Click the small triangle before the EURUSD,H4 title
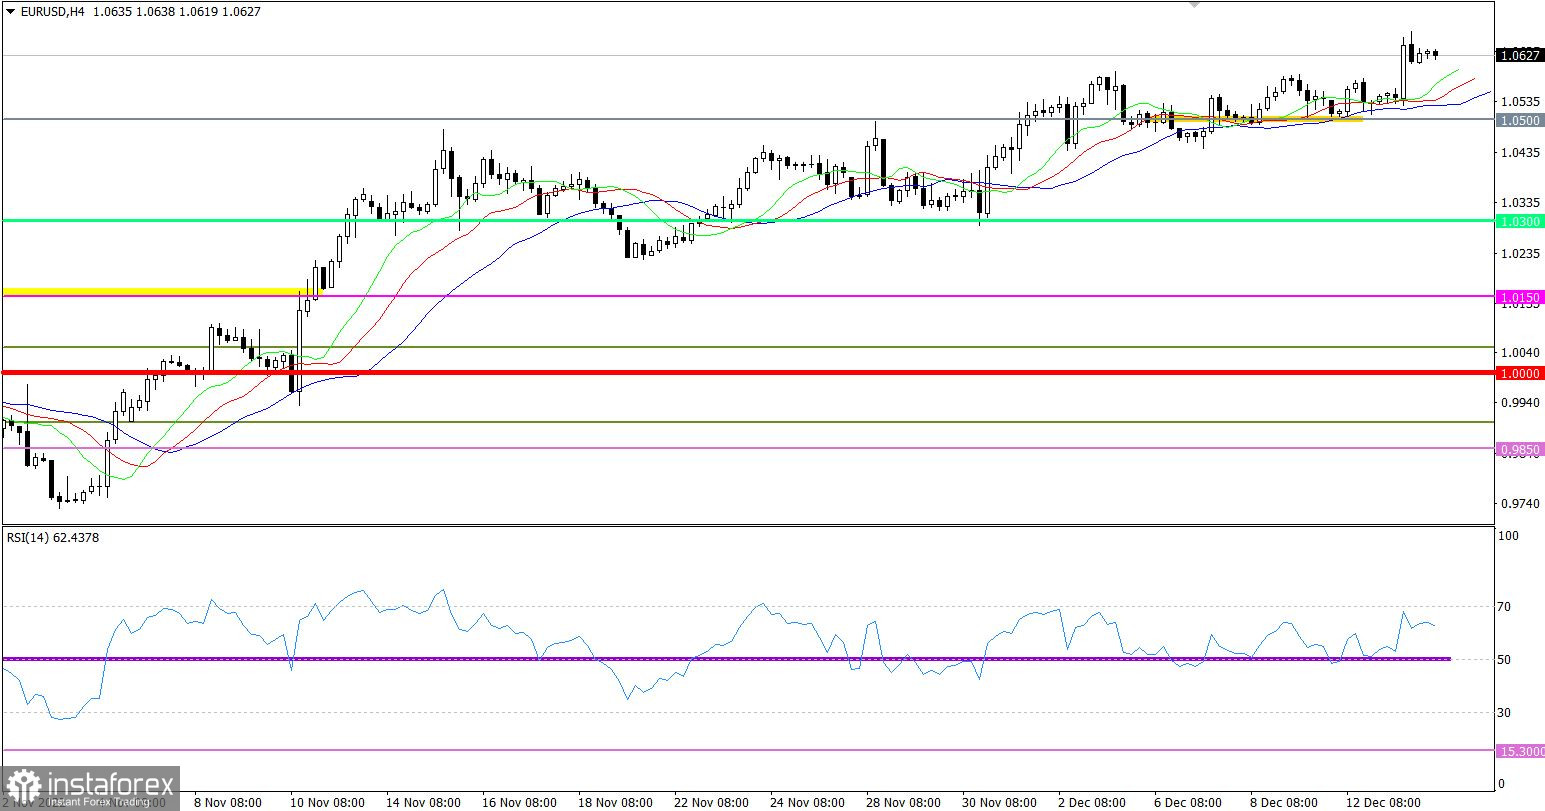 (x=10, y=12)
